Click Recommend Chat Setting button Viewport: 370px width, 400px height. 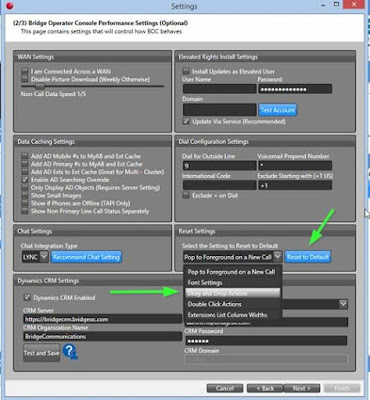(x=86, y=257)
